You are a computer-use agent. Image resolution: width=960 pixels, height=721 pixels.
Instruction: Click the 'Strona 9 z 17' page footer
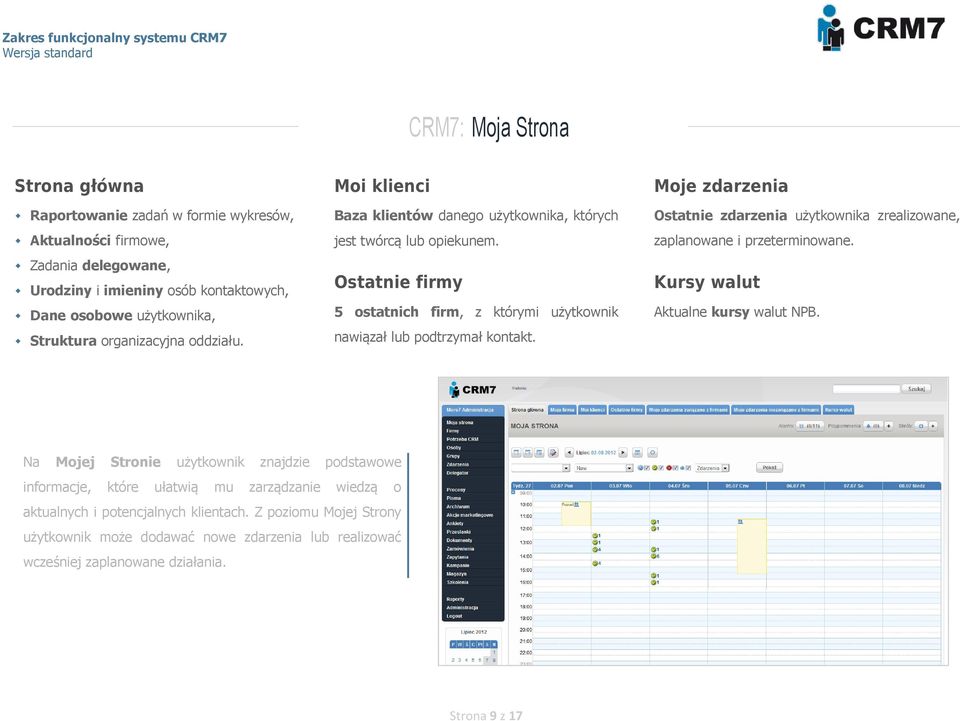(x=486, y=715)
